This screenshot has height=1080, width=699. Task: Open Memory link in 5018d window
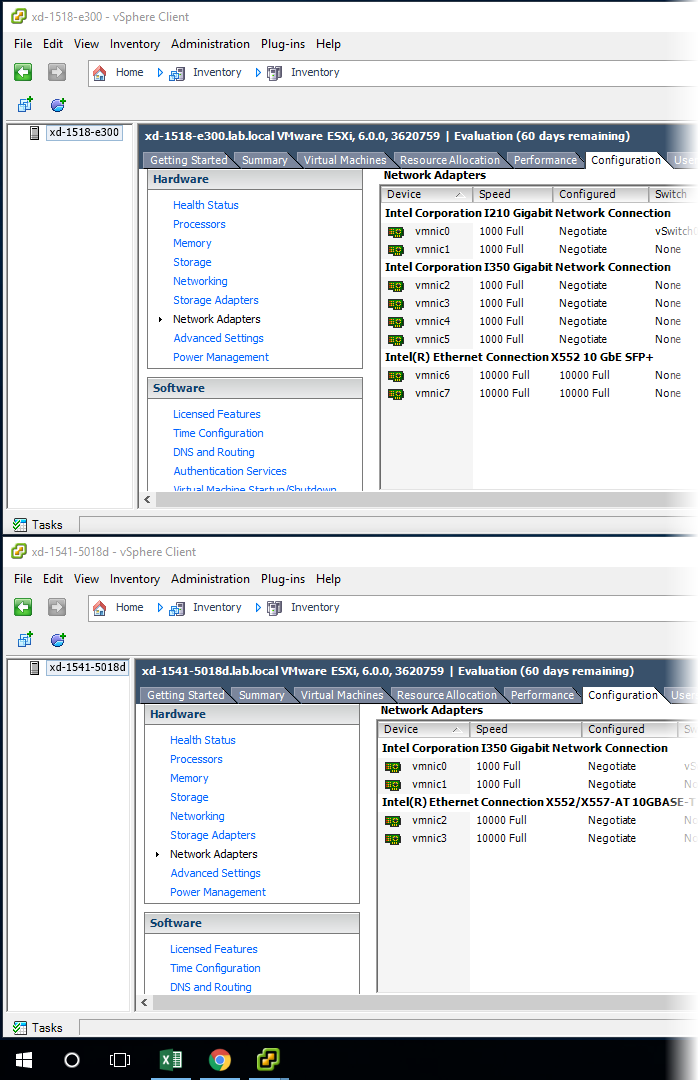189,778
